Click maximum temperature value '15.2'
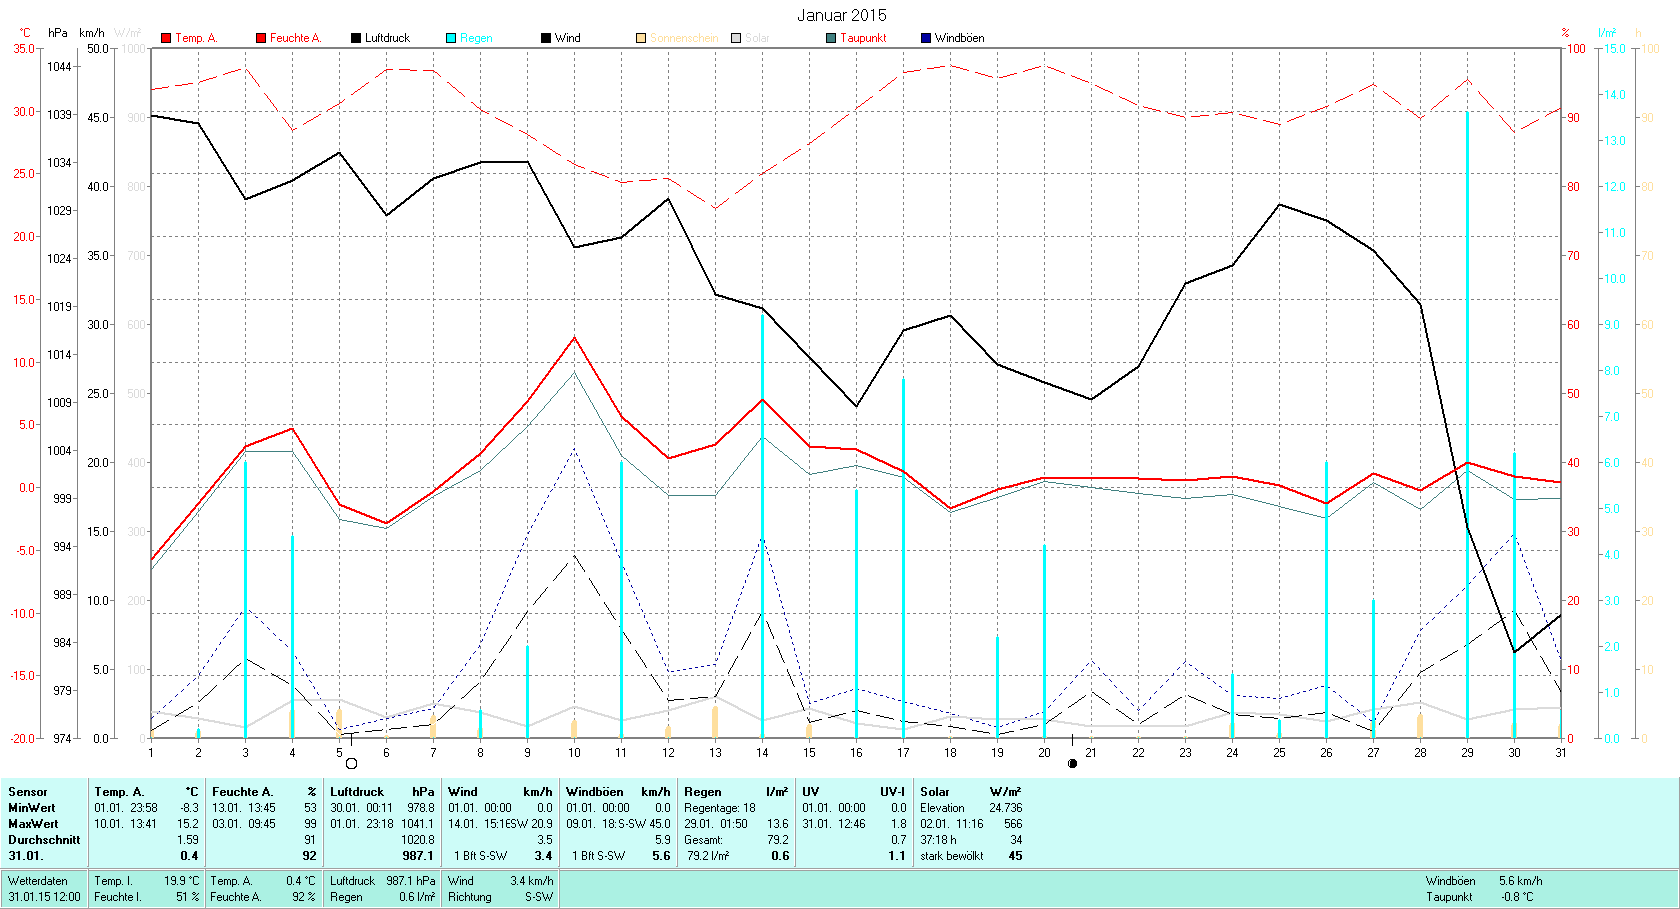1680x909 pixels. coord(188,824)
